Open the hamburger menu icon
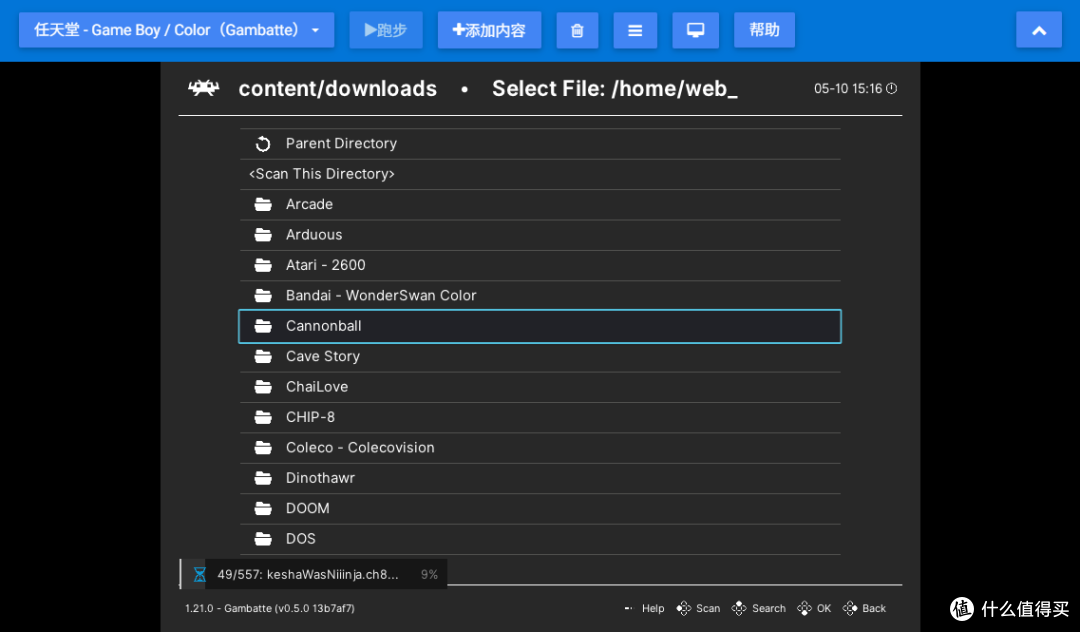Viewport: 1080px width, 632px height. tap(635, 30)
